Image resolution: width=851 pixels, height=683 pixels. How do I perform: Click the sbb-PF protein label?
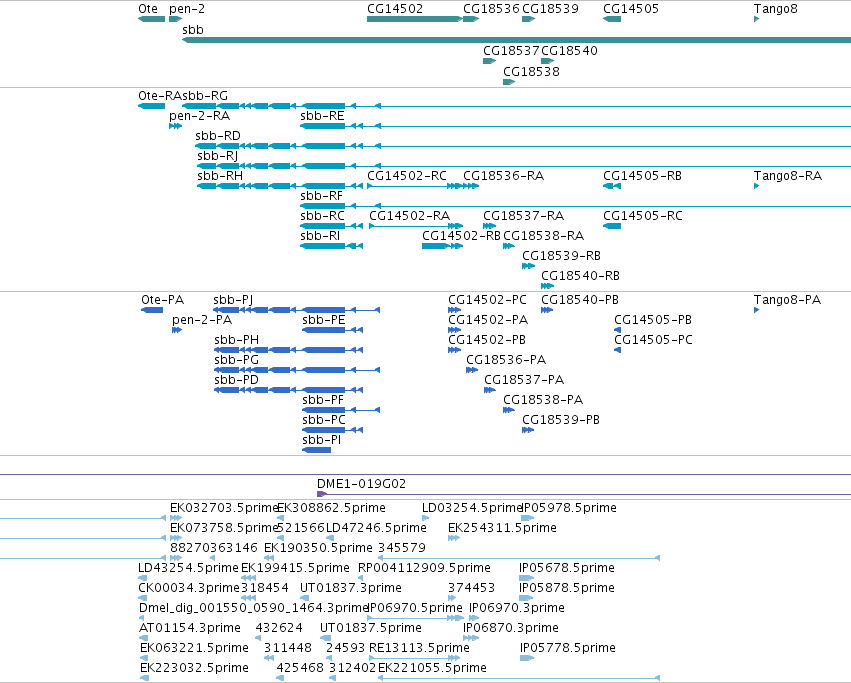coord(323,401)
